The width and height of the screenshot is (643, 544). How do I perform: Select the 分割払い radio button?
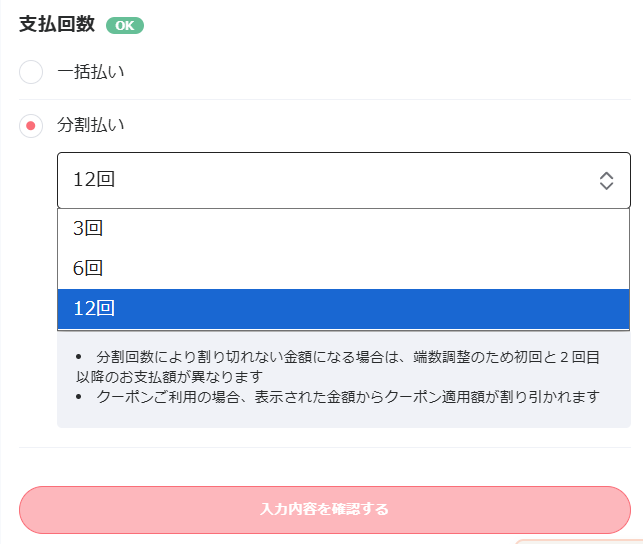click(31, 126)
